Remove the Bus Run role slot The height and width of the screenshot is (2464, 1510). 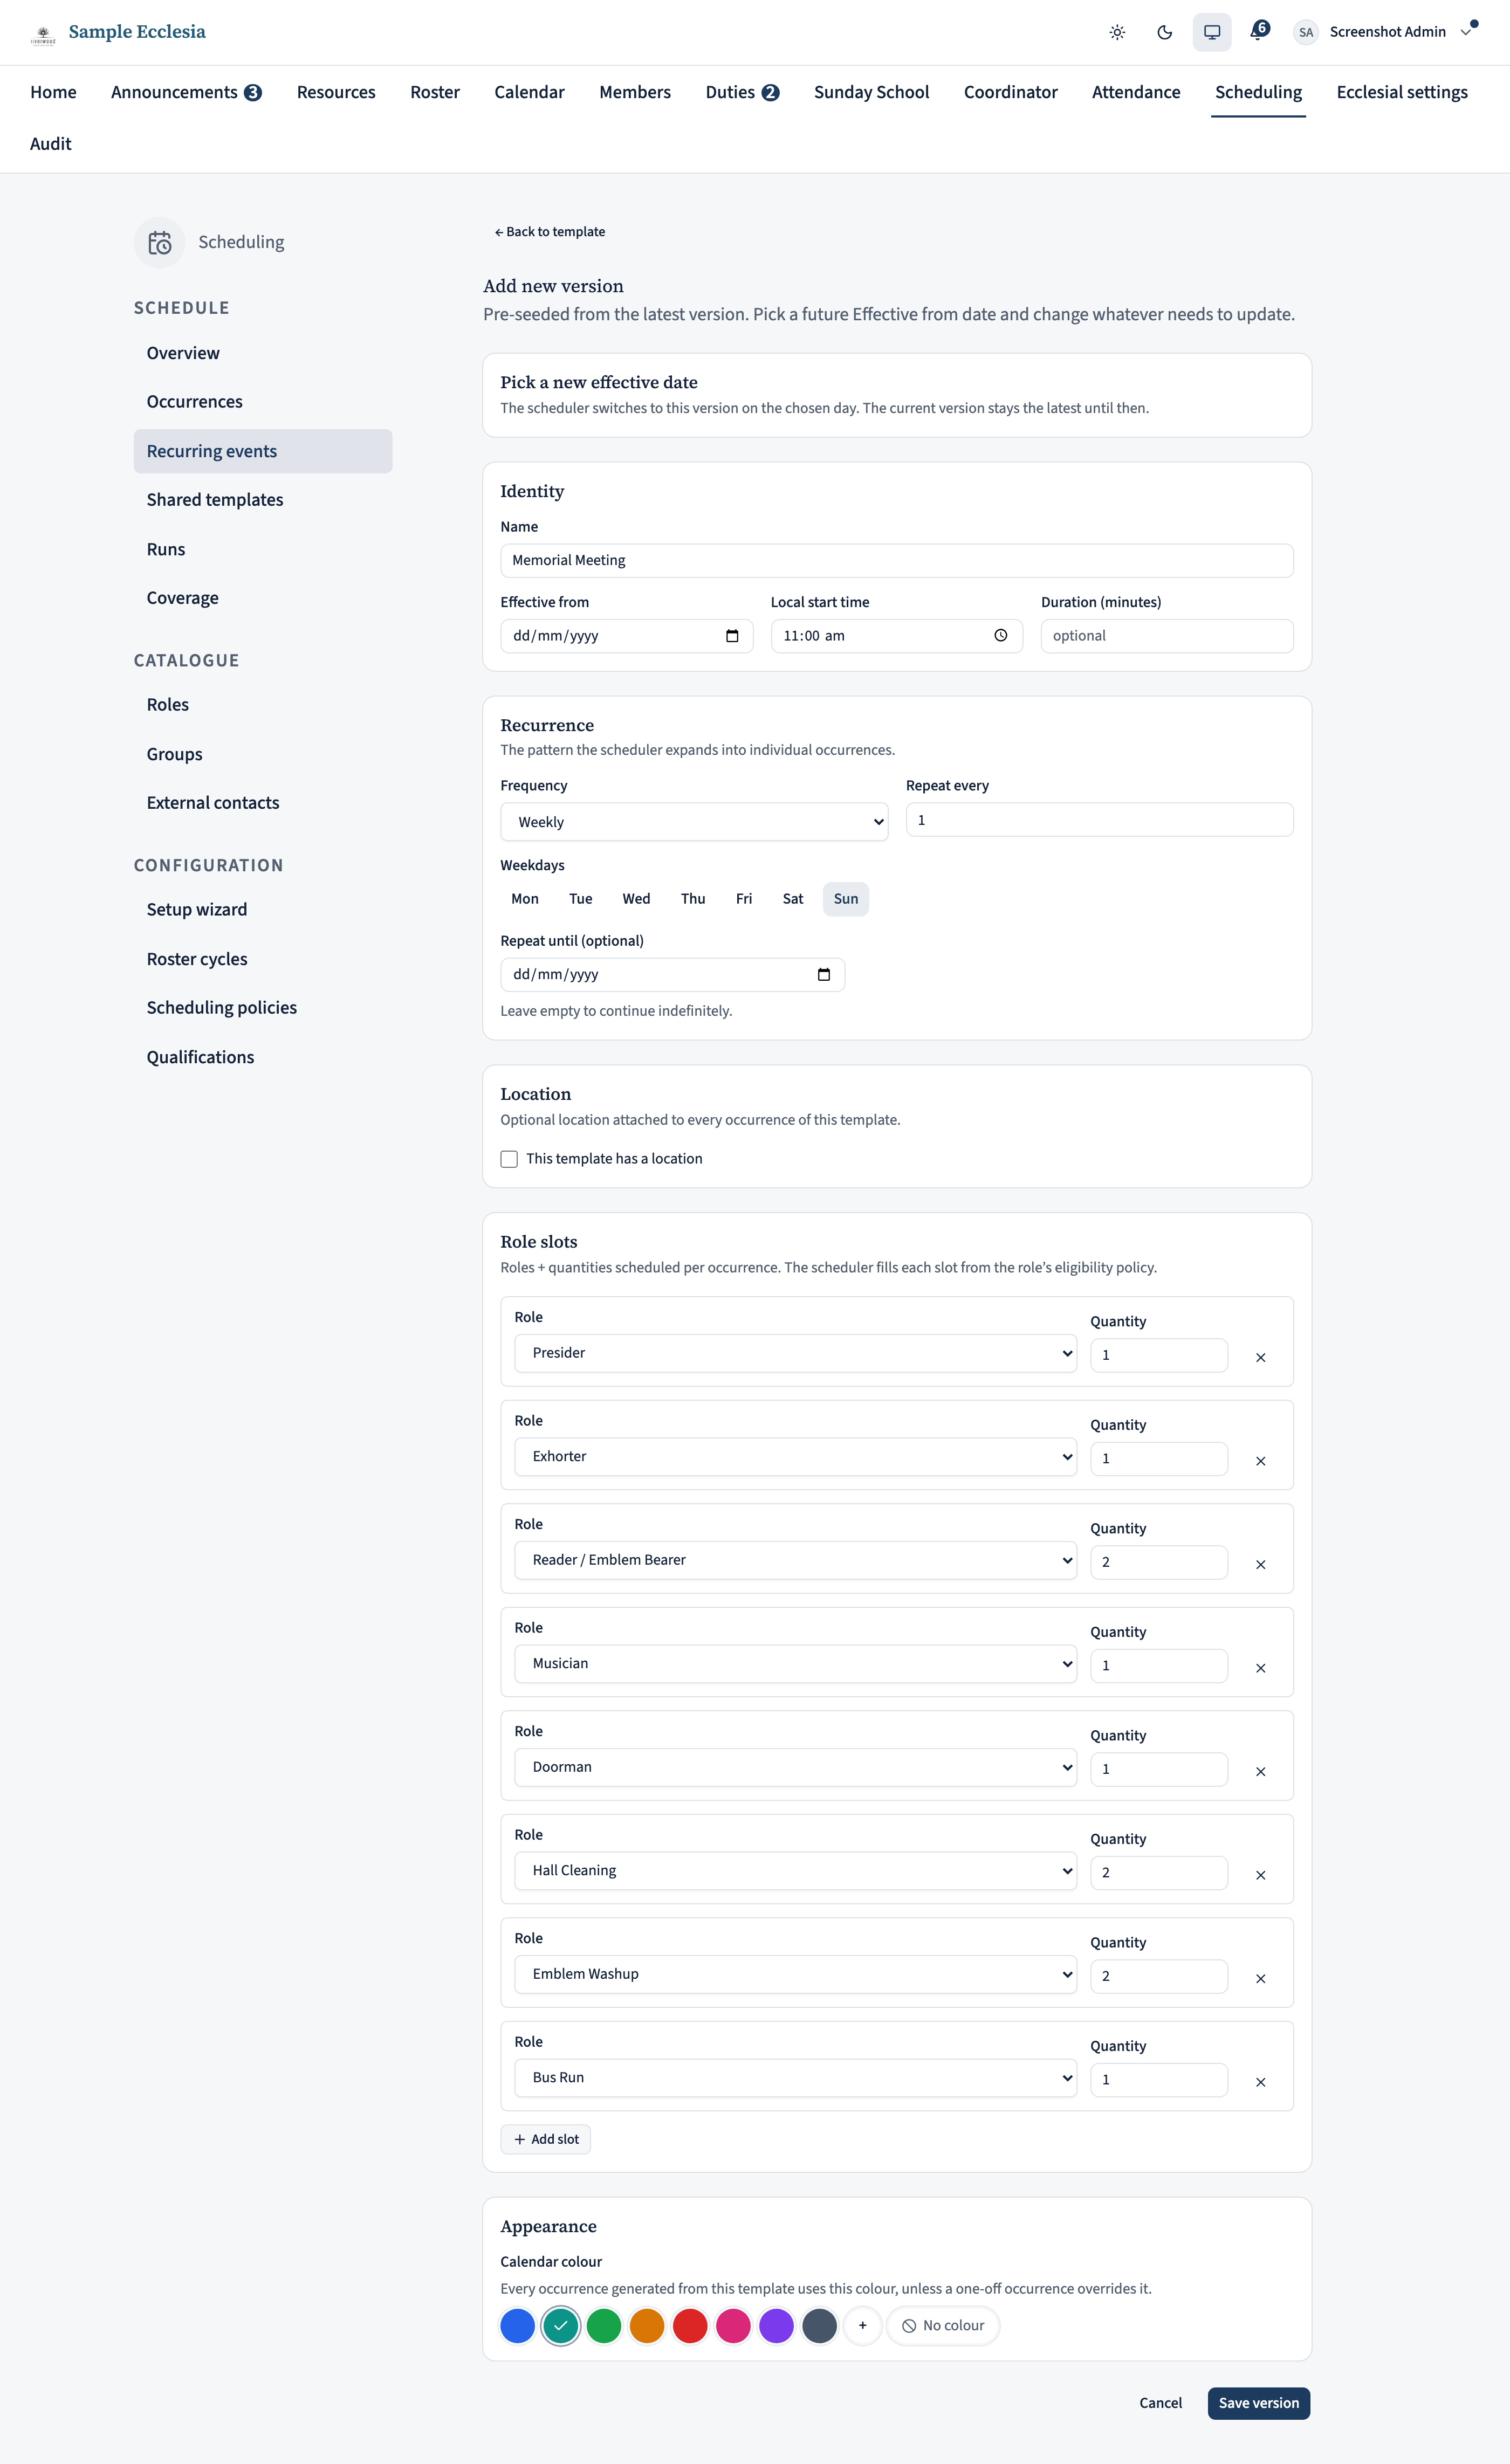tap(1260, 2082)
